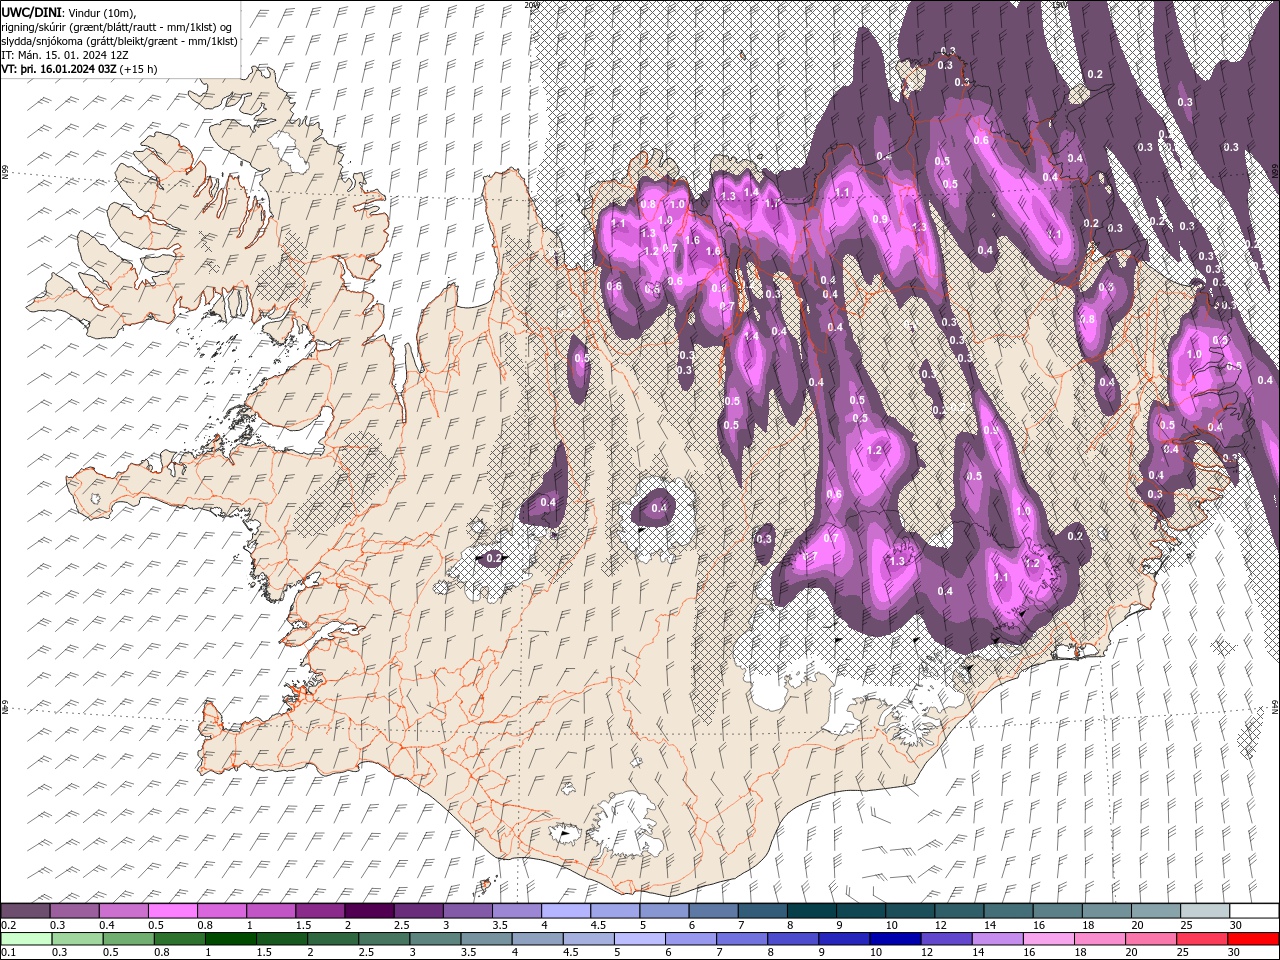Pick the light purple 14 swatch in lower legend row

tap(998, 938)
